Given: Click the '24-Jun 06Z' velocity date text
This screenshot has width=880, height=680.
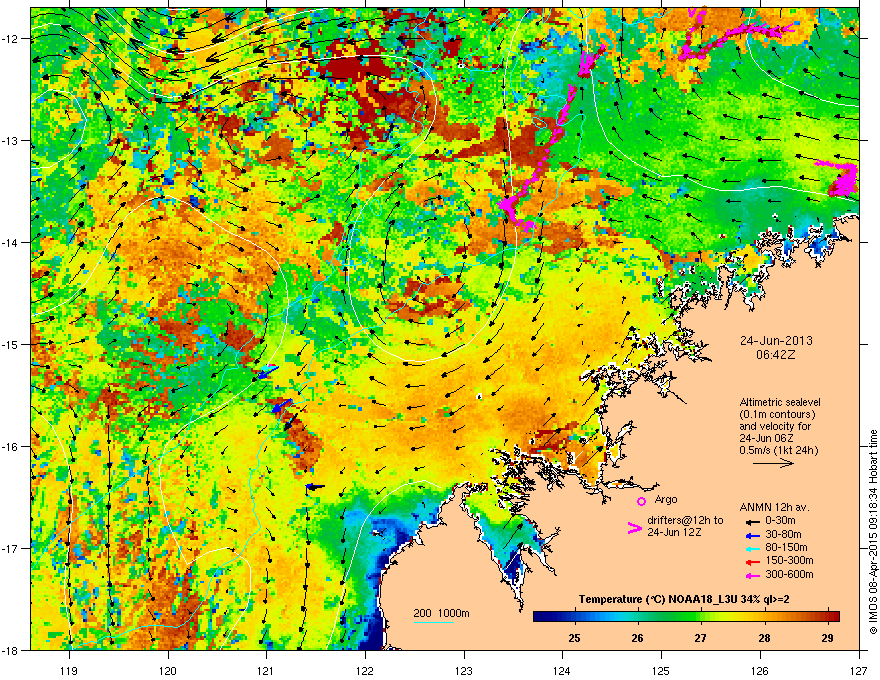Looking at the screenshot, I should [767, 439].
